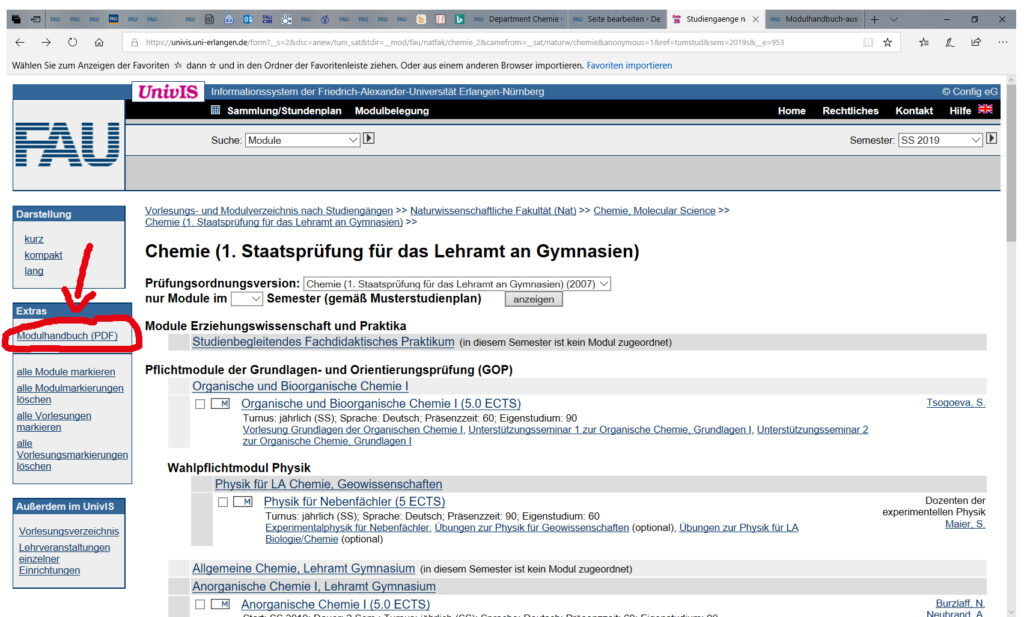1024x617 pixels.
Task: Close the Studiengaenge tab
Action: [756, 19]
